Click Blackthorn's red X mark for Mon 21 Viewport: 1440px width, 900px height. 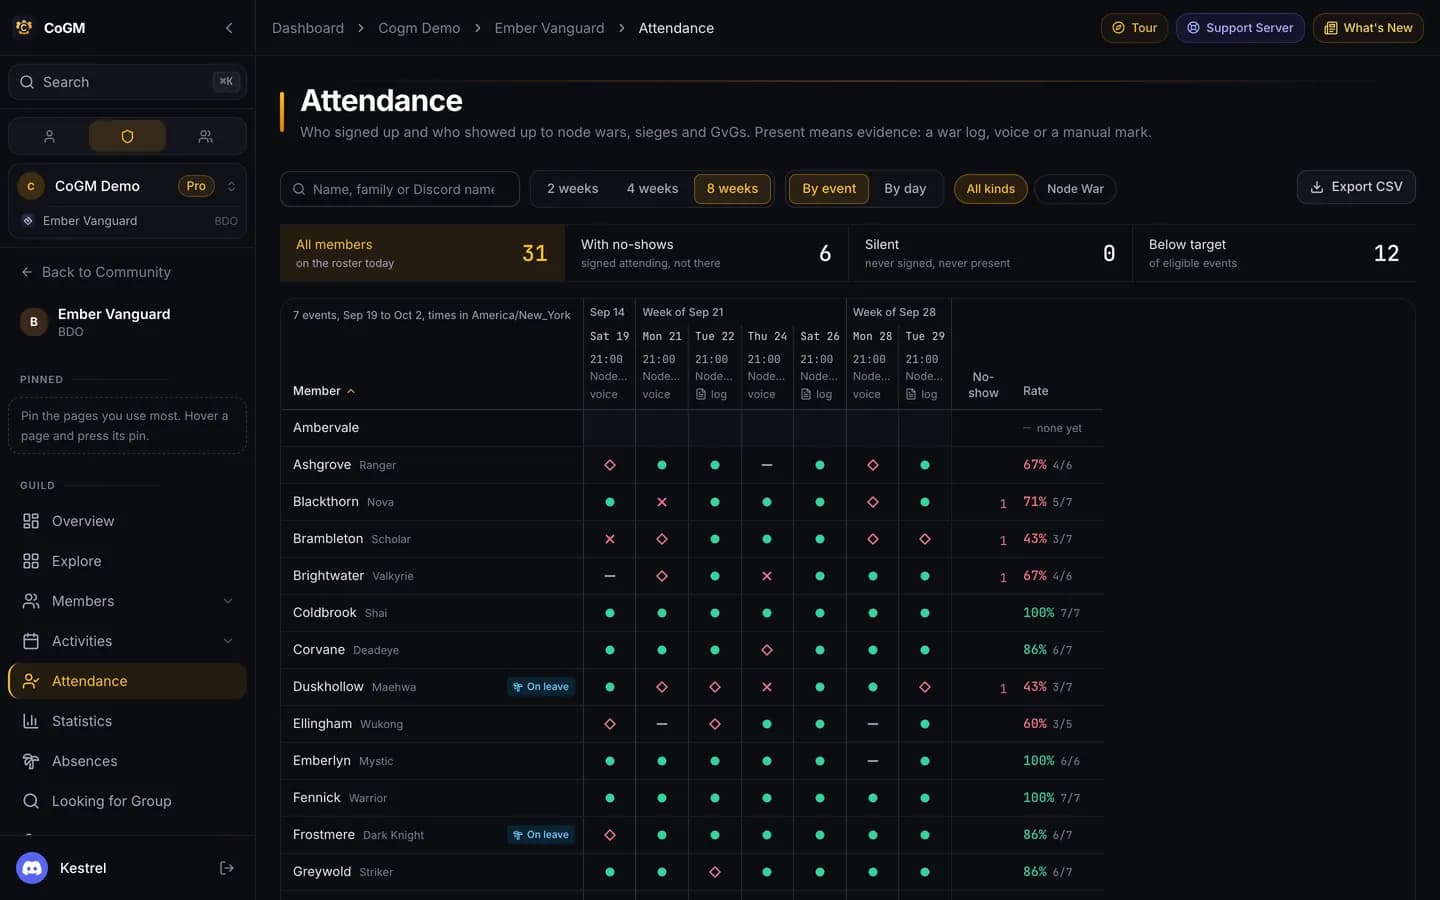coord(662,502)
